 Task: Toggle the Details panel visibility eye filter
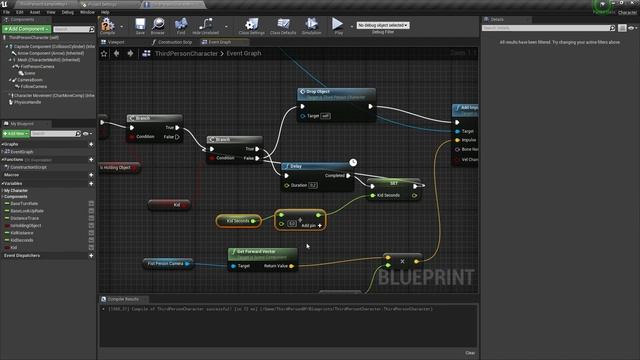pos(631,28)
